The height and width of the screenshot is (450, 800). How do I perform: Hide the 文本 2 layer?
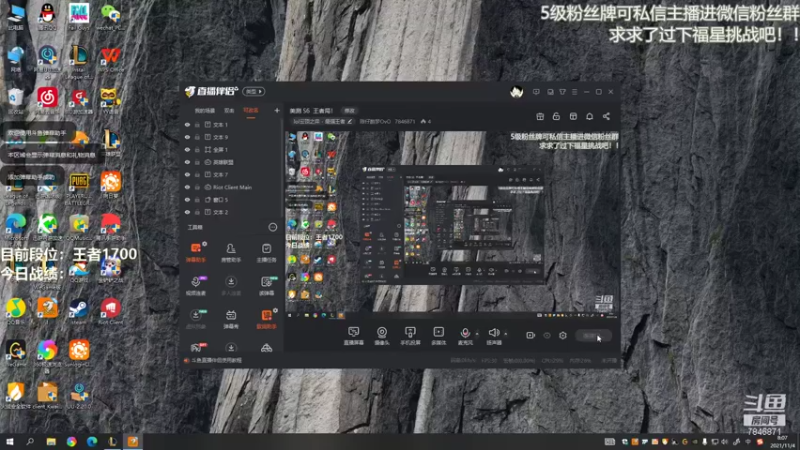pyautogui.click(x=187, y=212)
